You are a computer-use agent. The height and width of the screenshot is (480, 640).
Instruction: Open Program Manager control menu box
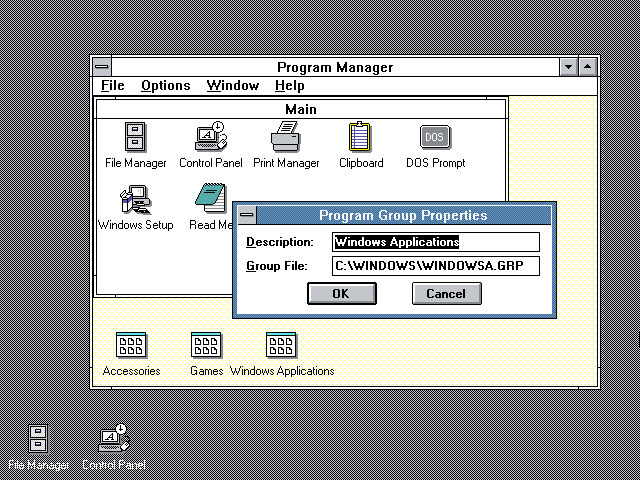(x=102, y=67)
